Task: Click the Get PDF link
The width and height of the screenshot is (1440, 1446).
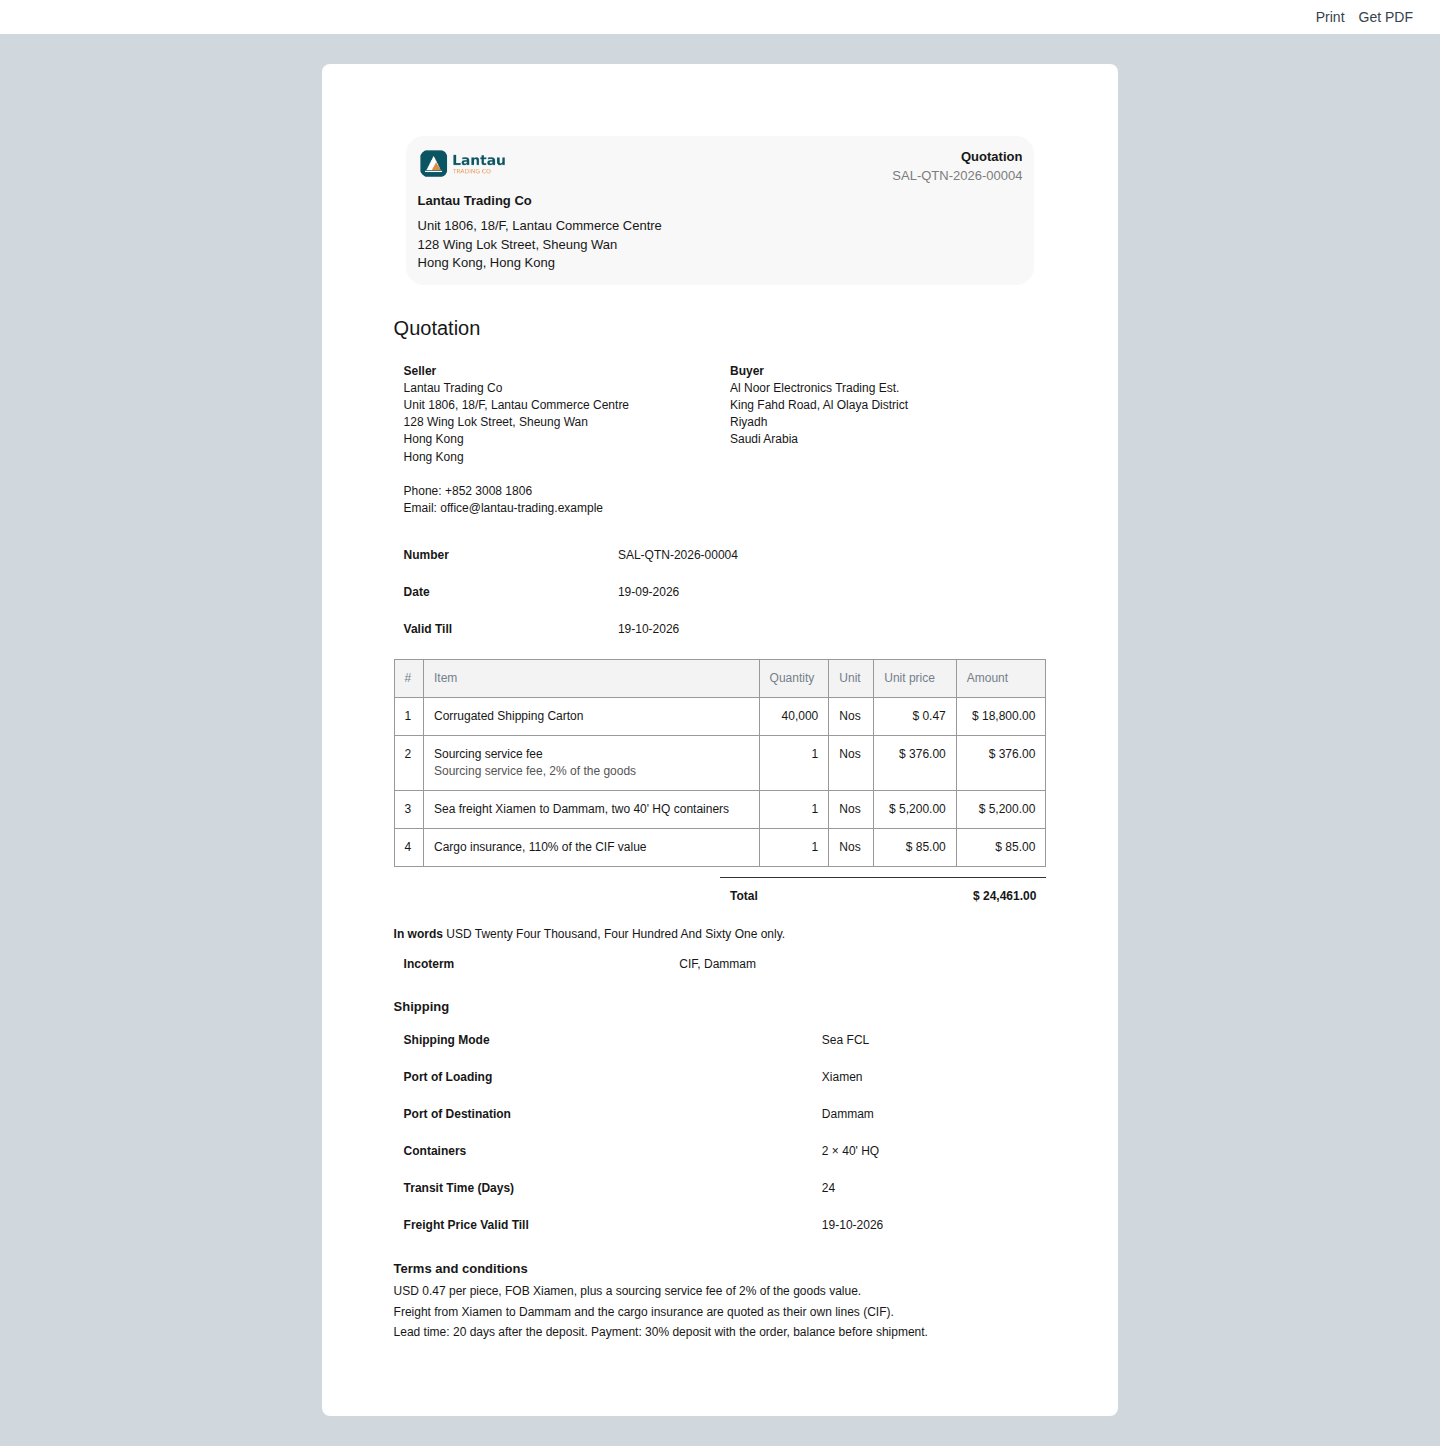Action: pyautogui.click(x=1385, y=17)
